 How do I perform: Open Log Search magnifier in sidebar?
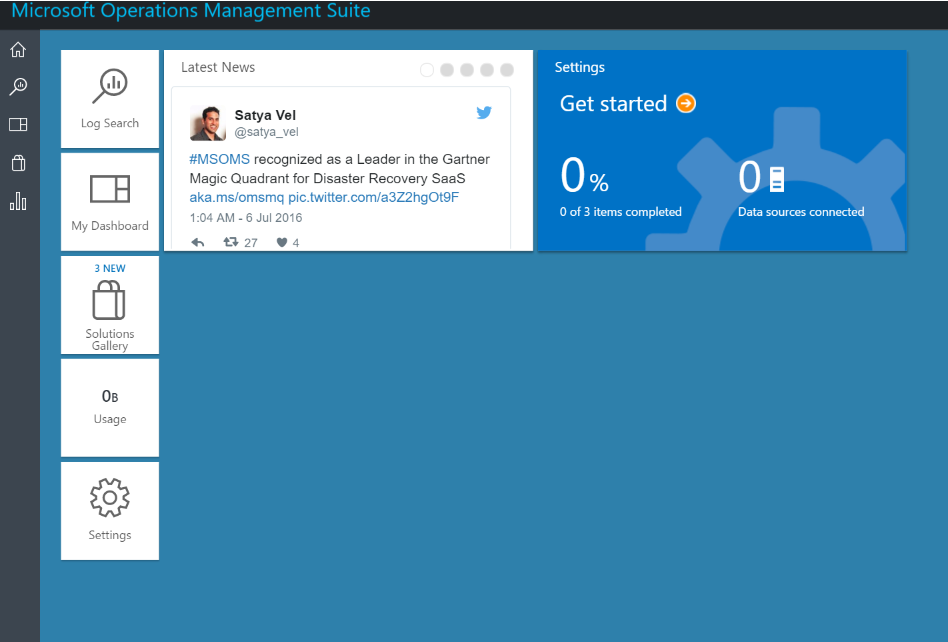[18, 86]
